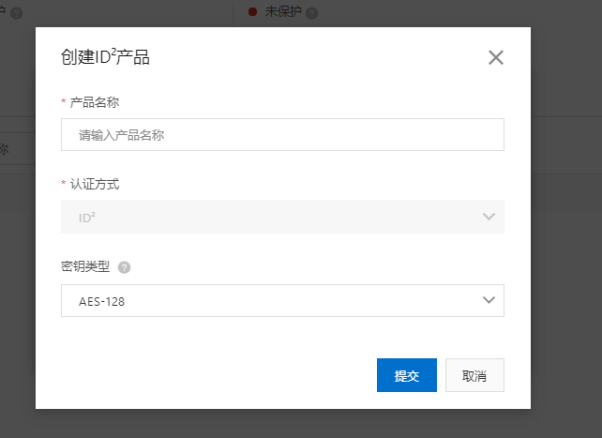Viewport: 602px width, 438px height.
Task: Cancel the dialog with 取消 button
Action: [475, 375]
